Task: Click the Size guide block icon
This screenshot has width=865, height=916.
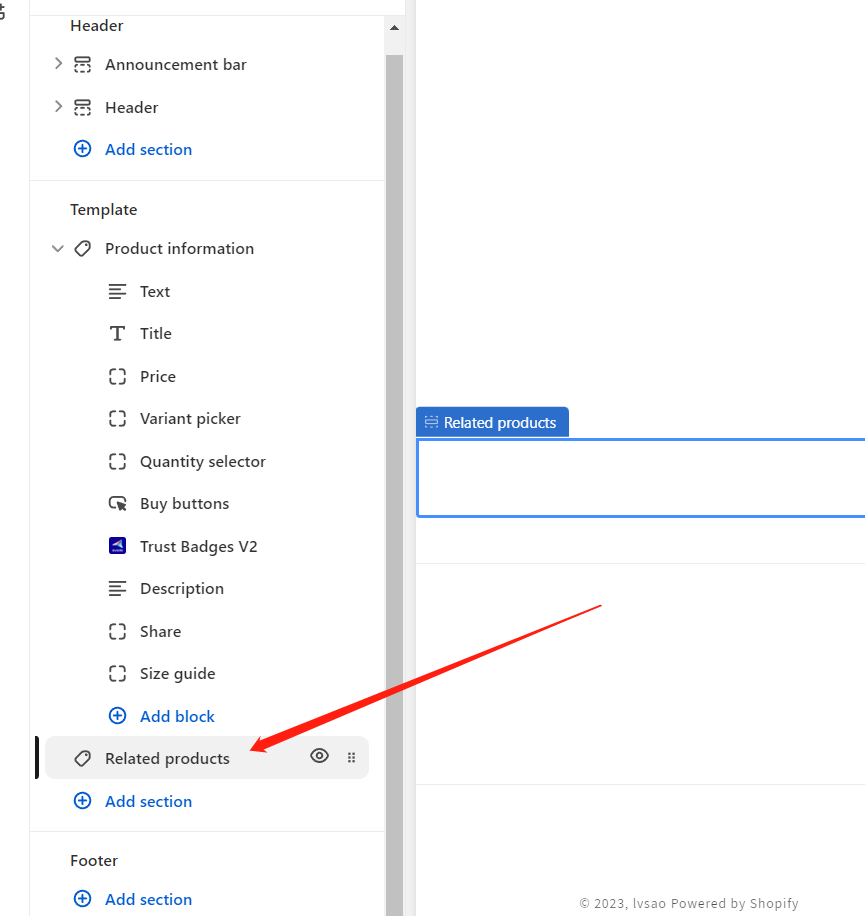Action: pos(117,674)
